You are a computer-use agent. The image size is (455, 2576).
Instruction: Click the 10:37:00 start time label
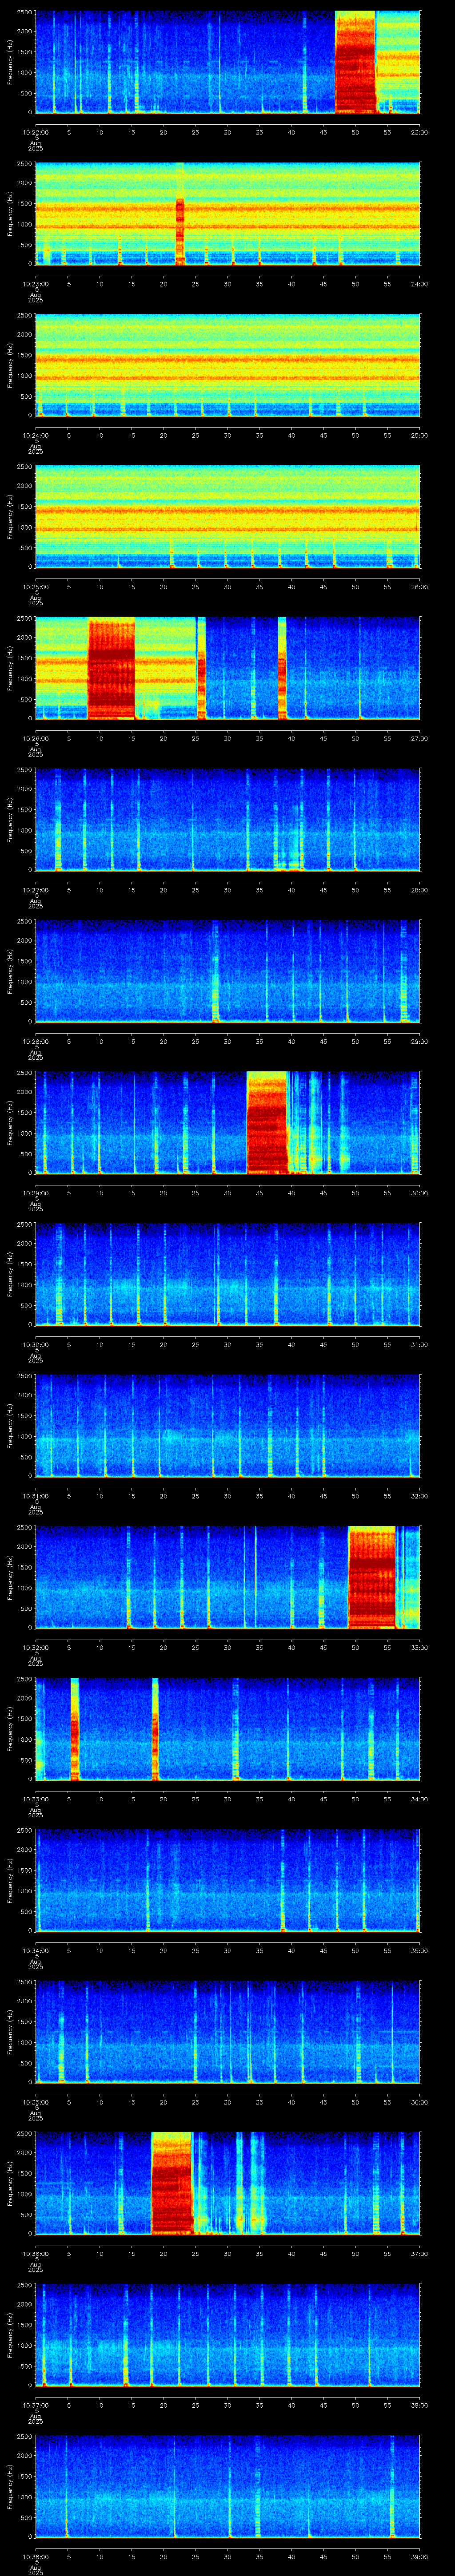(35, 2405)
